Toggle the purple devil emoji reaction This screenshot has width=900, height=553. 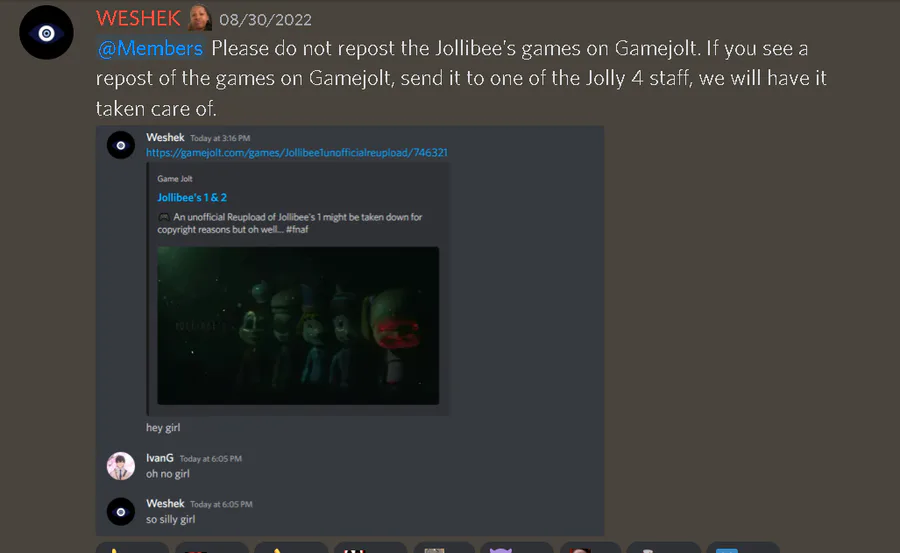pos(515,548)
